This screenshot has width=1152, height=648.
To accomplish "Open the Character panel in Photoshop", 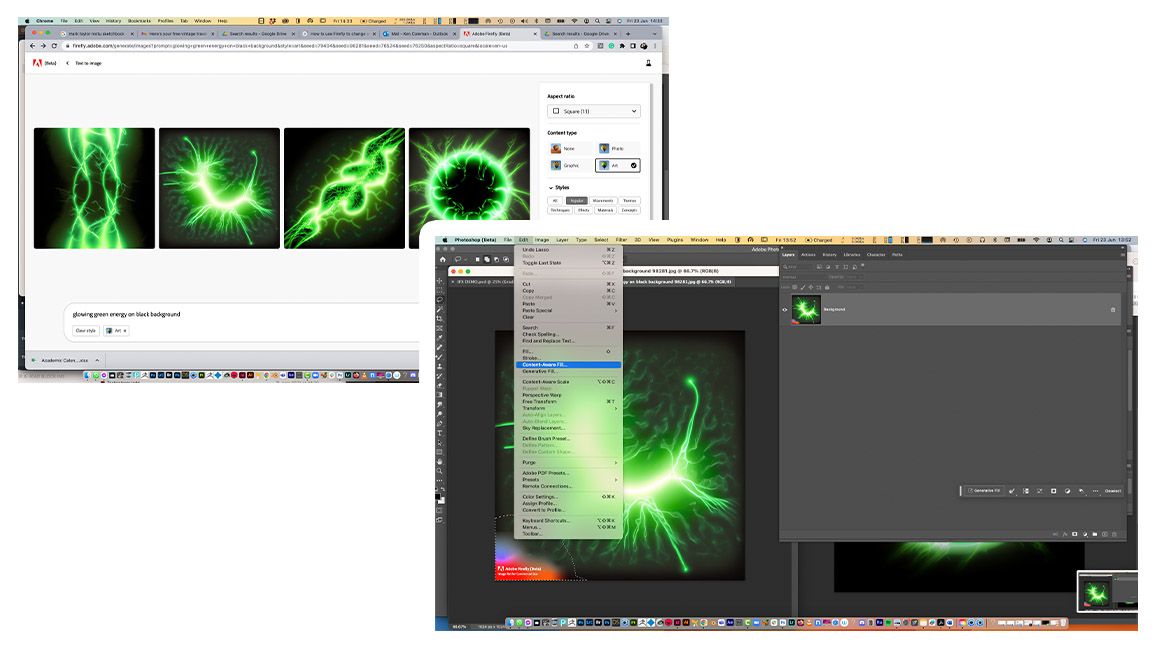I will pos(876,255).
